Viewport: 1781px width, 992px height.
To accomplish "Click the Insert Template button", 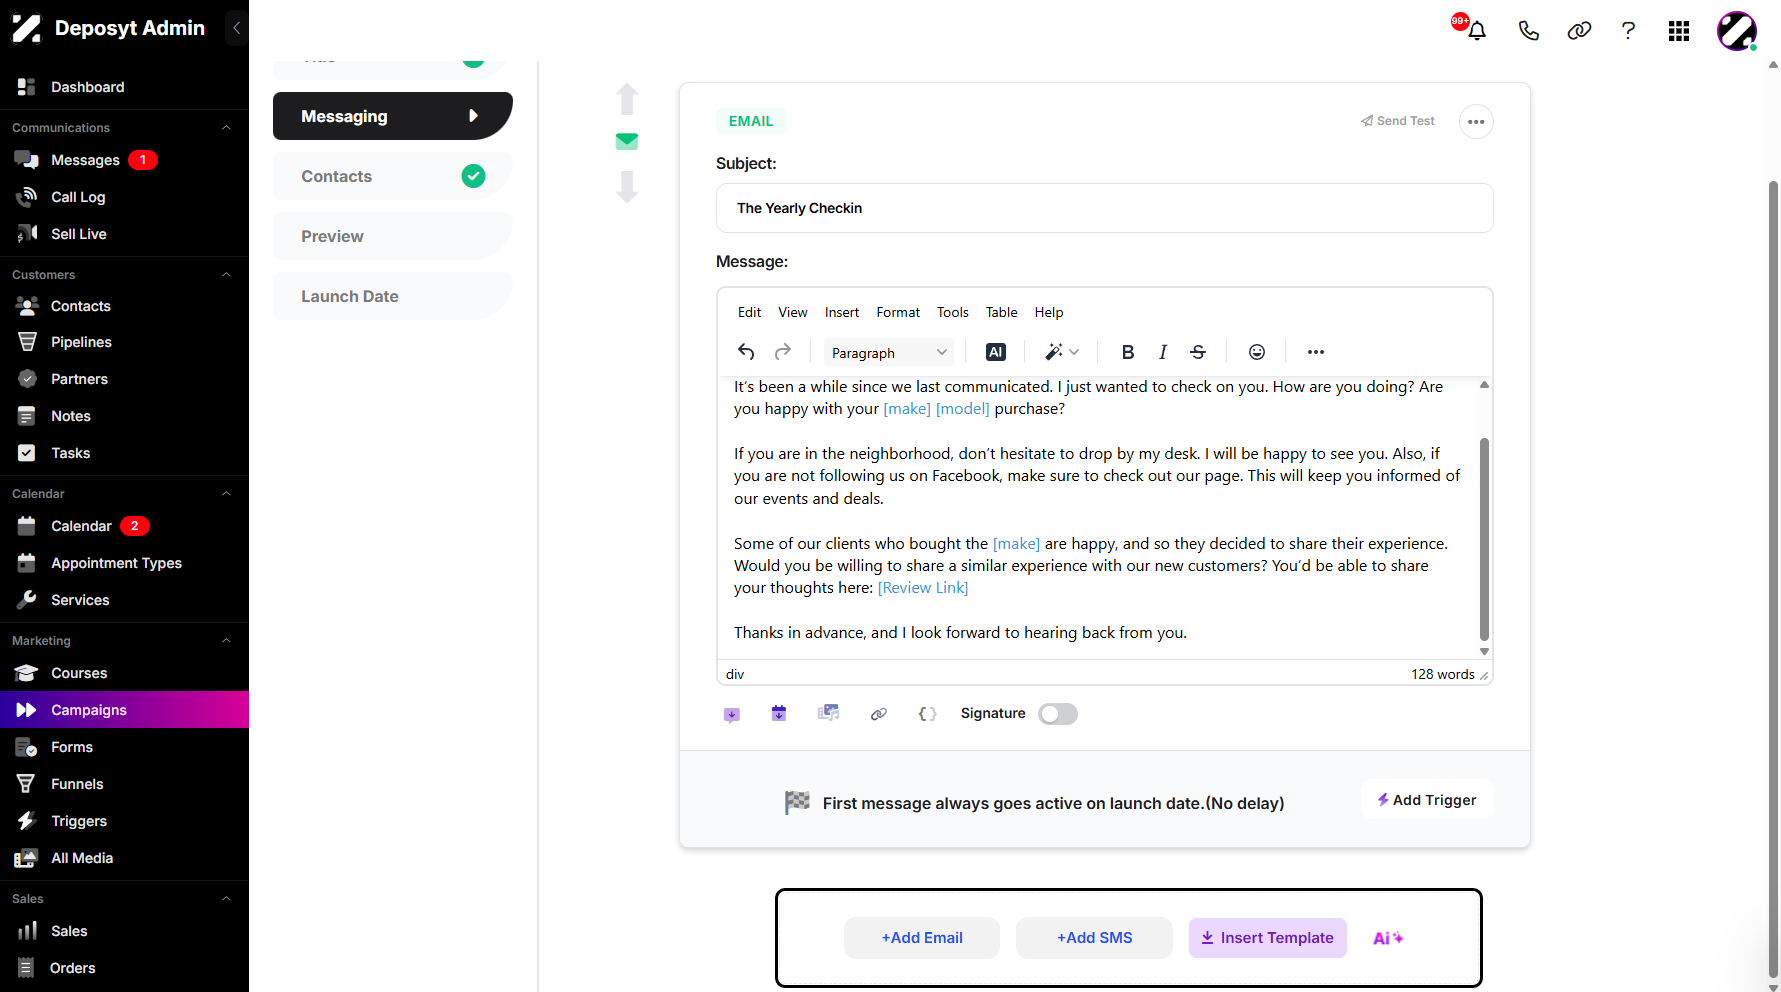I will [x=1268, y=938].
